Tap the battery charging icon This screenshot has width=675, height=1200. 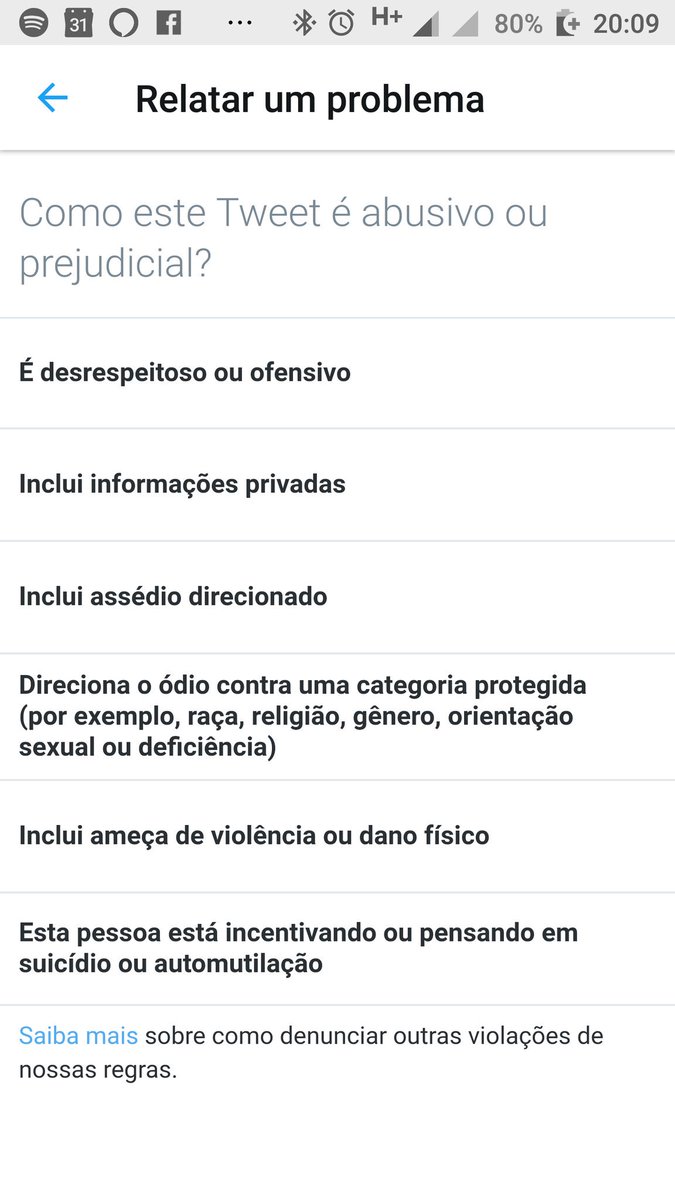pos(568,22)
